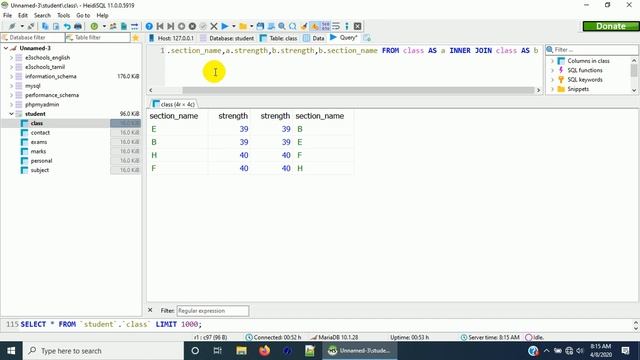Click the Database filter field
The height and width of the screenshot is (360, 640).
[33, 38]
